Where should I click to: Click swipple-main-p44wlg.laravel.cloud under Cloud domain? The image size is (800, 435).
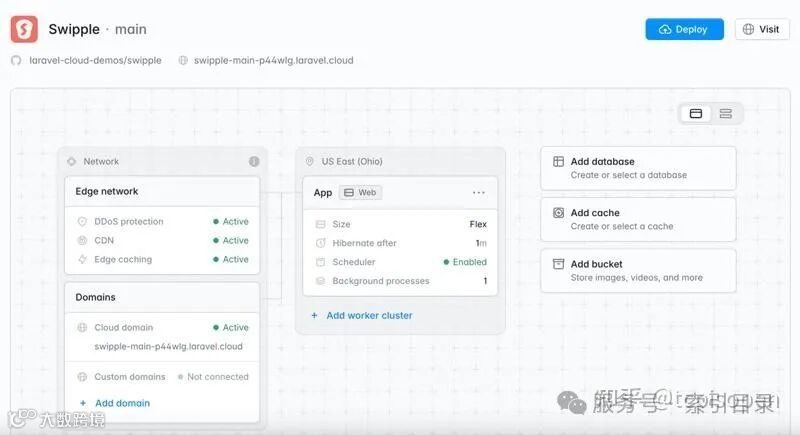(168, 346)
